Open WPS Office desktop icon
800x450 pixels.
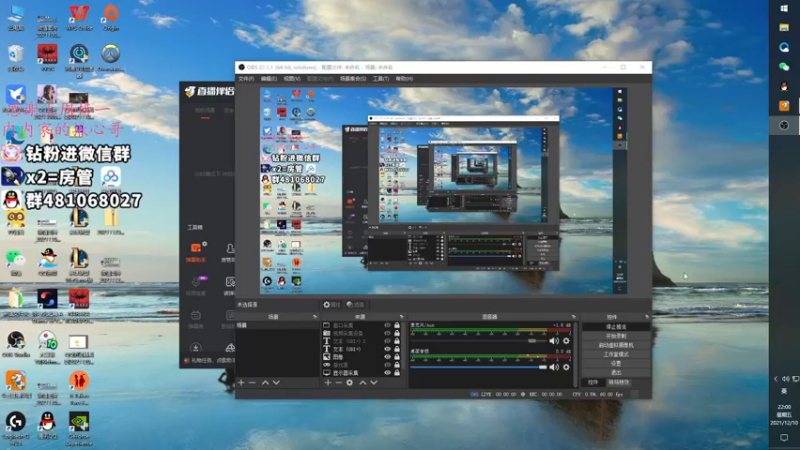click(x=79, y=18)
